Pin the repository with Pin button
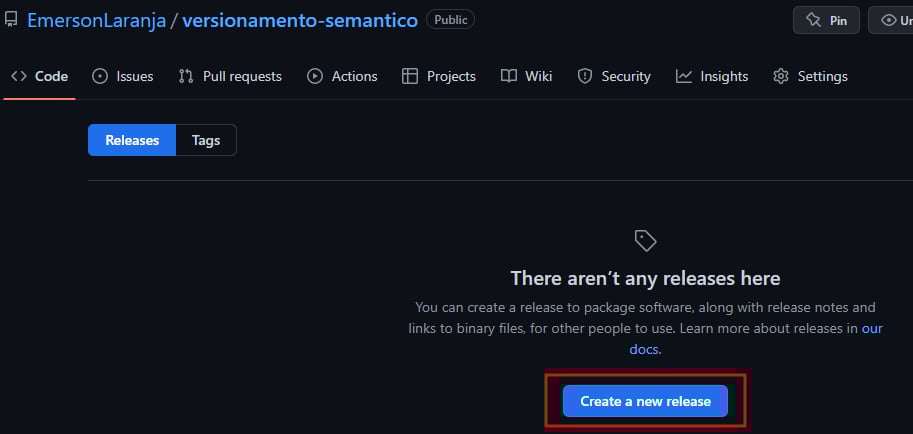Screen dimensions: 913x434 826,20
